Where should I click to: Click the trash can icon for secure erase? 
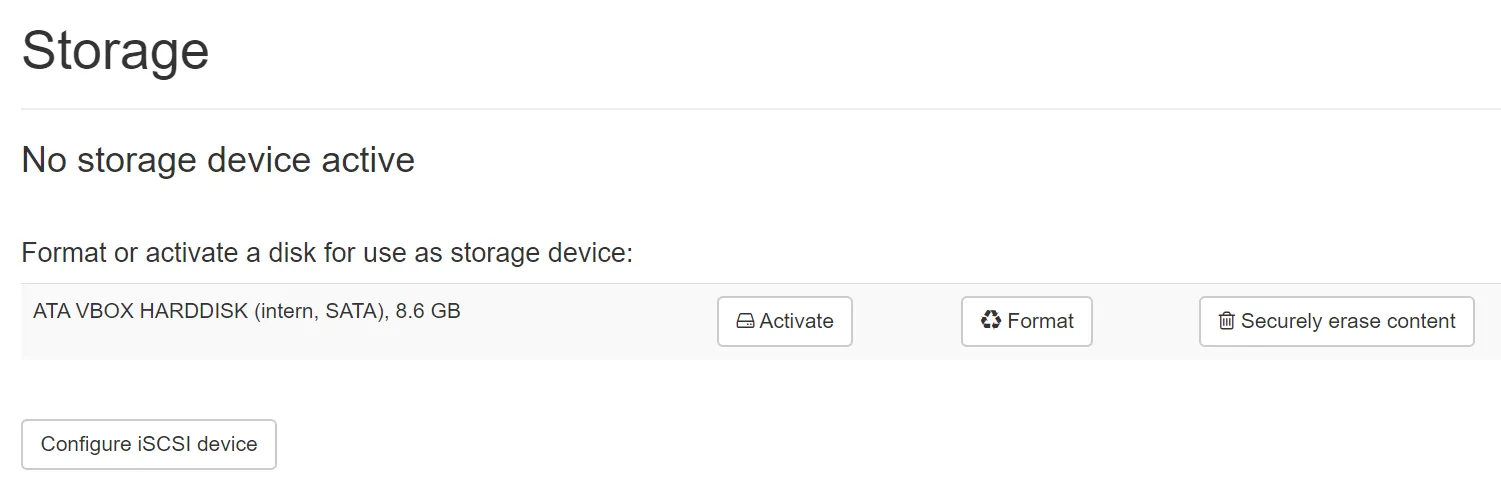pyautogui.click(x=1226, y=322)
